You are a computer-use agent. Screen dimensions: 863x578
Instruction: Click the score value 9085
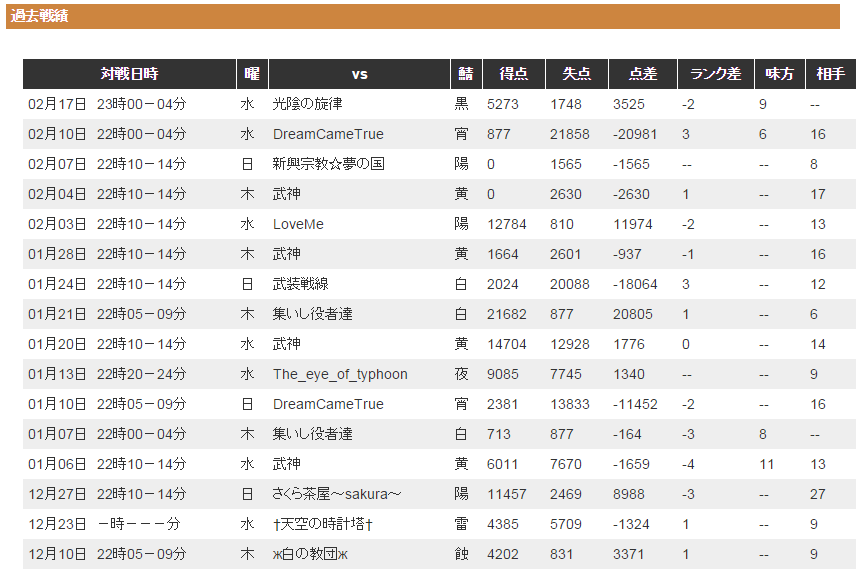tap(502, 374)
